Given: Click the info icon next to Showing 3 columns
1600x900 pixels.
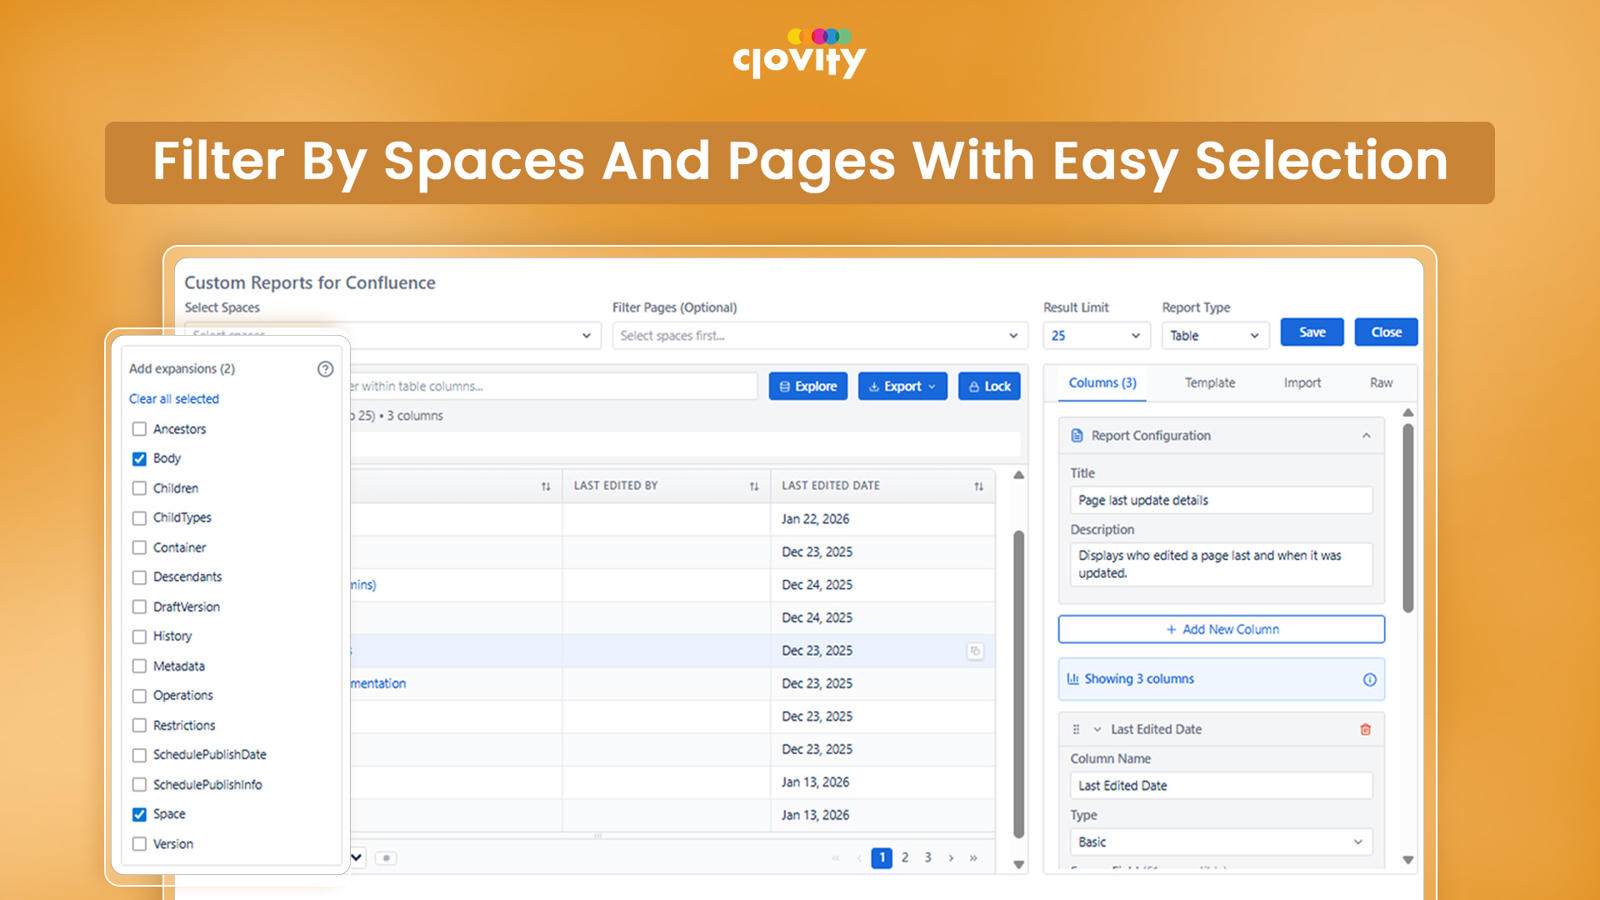Looking at the screenshot, I should point(1369,679).
